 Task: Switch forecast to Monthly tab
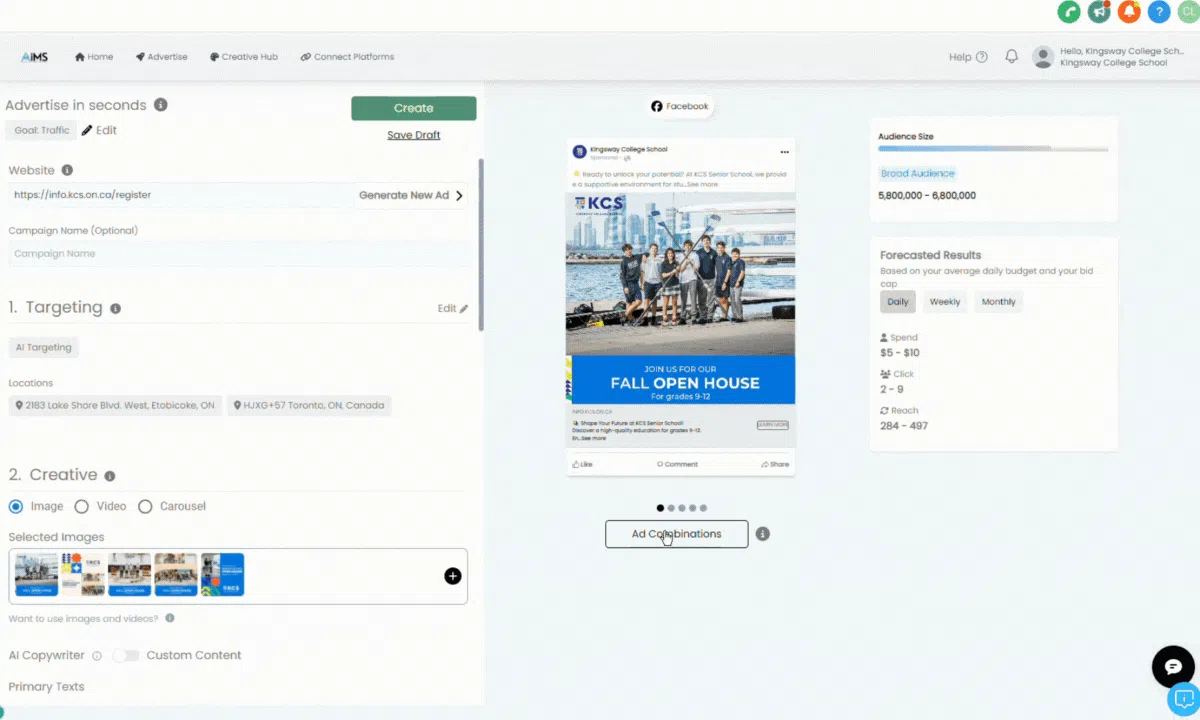point(998,302)
